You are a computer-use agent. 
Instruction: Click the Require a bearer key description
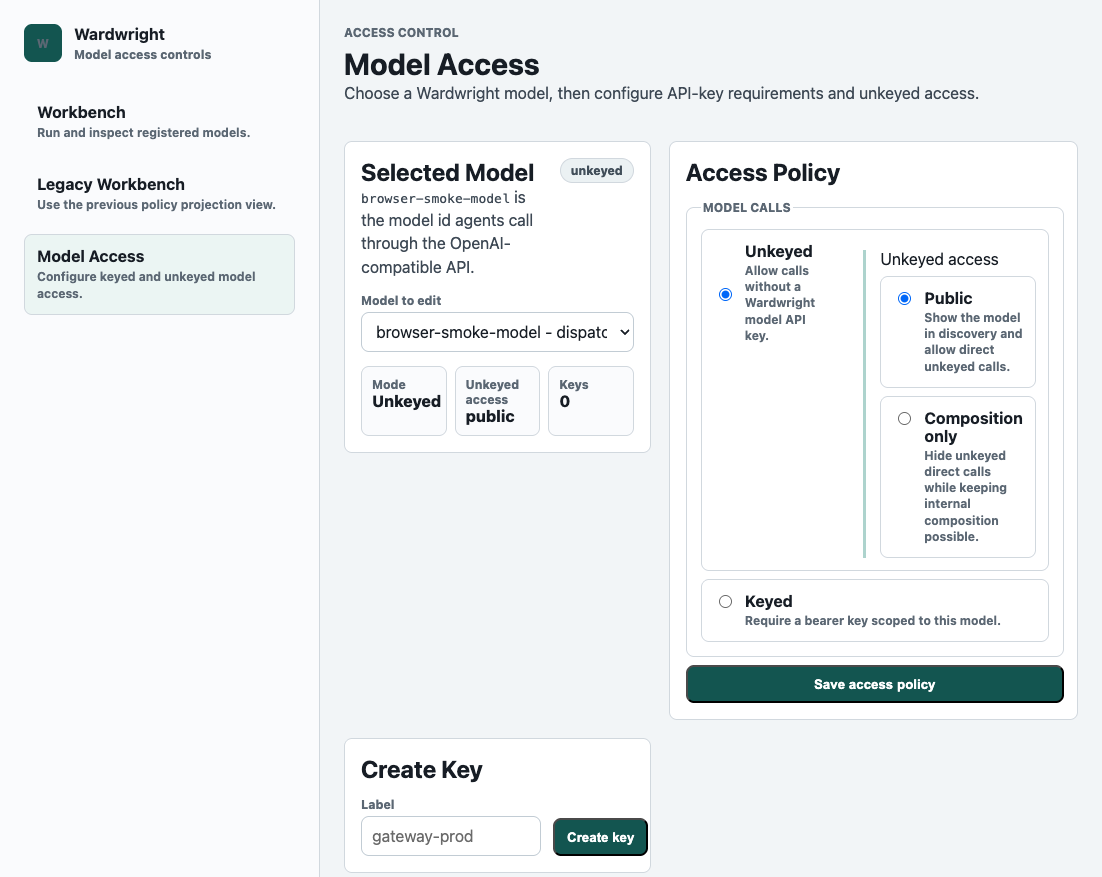pos(872,621)
